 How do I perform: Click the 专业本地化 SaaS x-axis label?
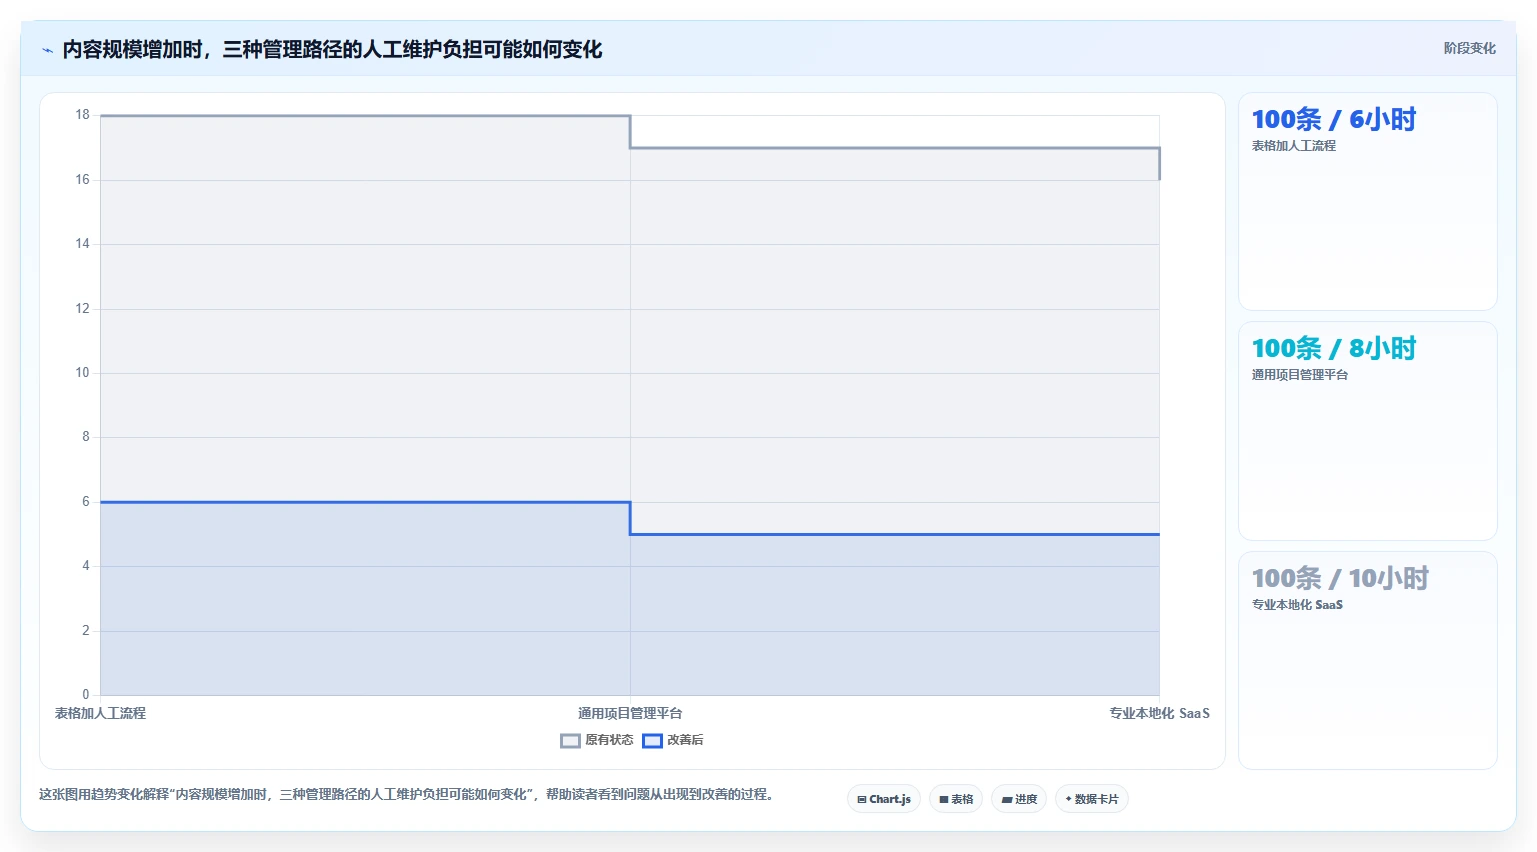click(x=1159, y=713)
